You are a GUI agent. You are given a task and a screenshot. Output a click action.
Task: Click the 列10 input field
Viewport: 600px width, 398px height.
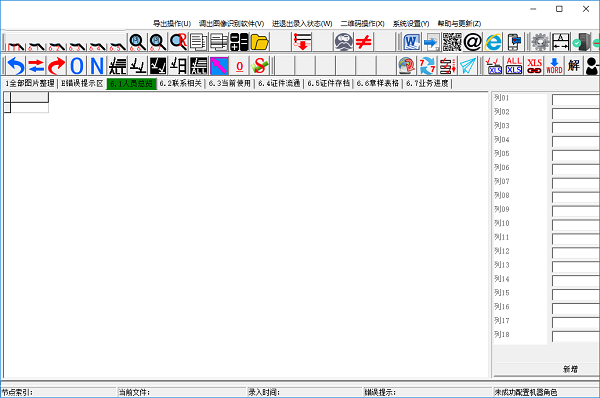click(576, 225)
